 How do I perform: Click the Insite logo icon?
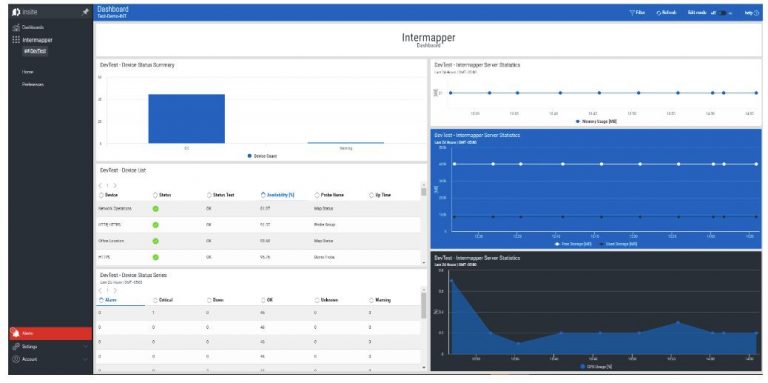coord(16,12)
